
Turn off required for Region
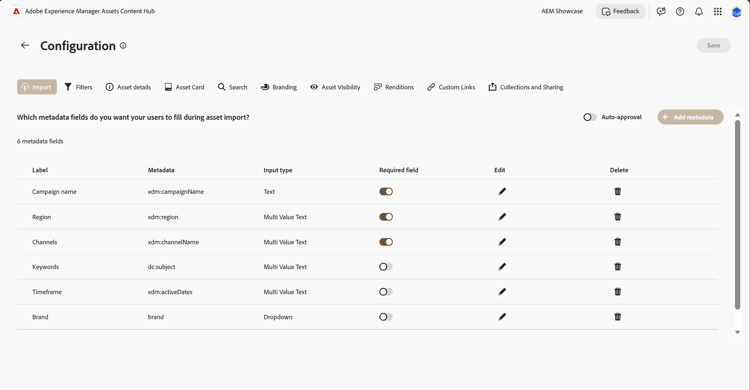click(x=386, y=217)
